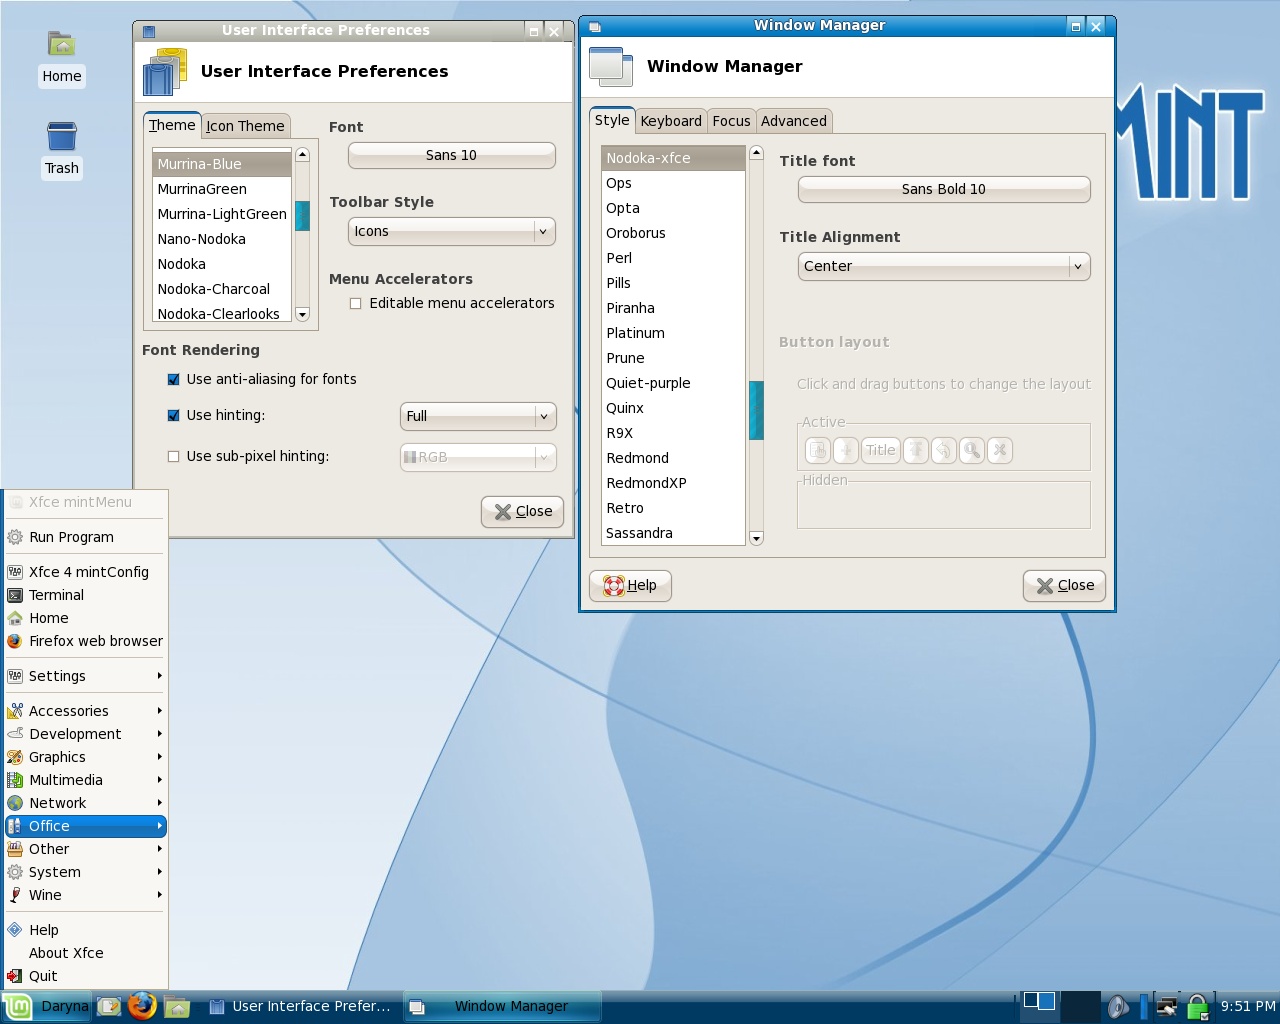The image size is (1280, 1024).
Task: Select the Style tab
Action: pyautogui.click(x=612, y=120)
